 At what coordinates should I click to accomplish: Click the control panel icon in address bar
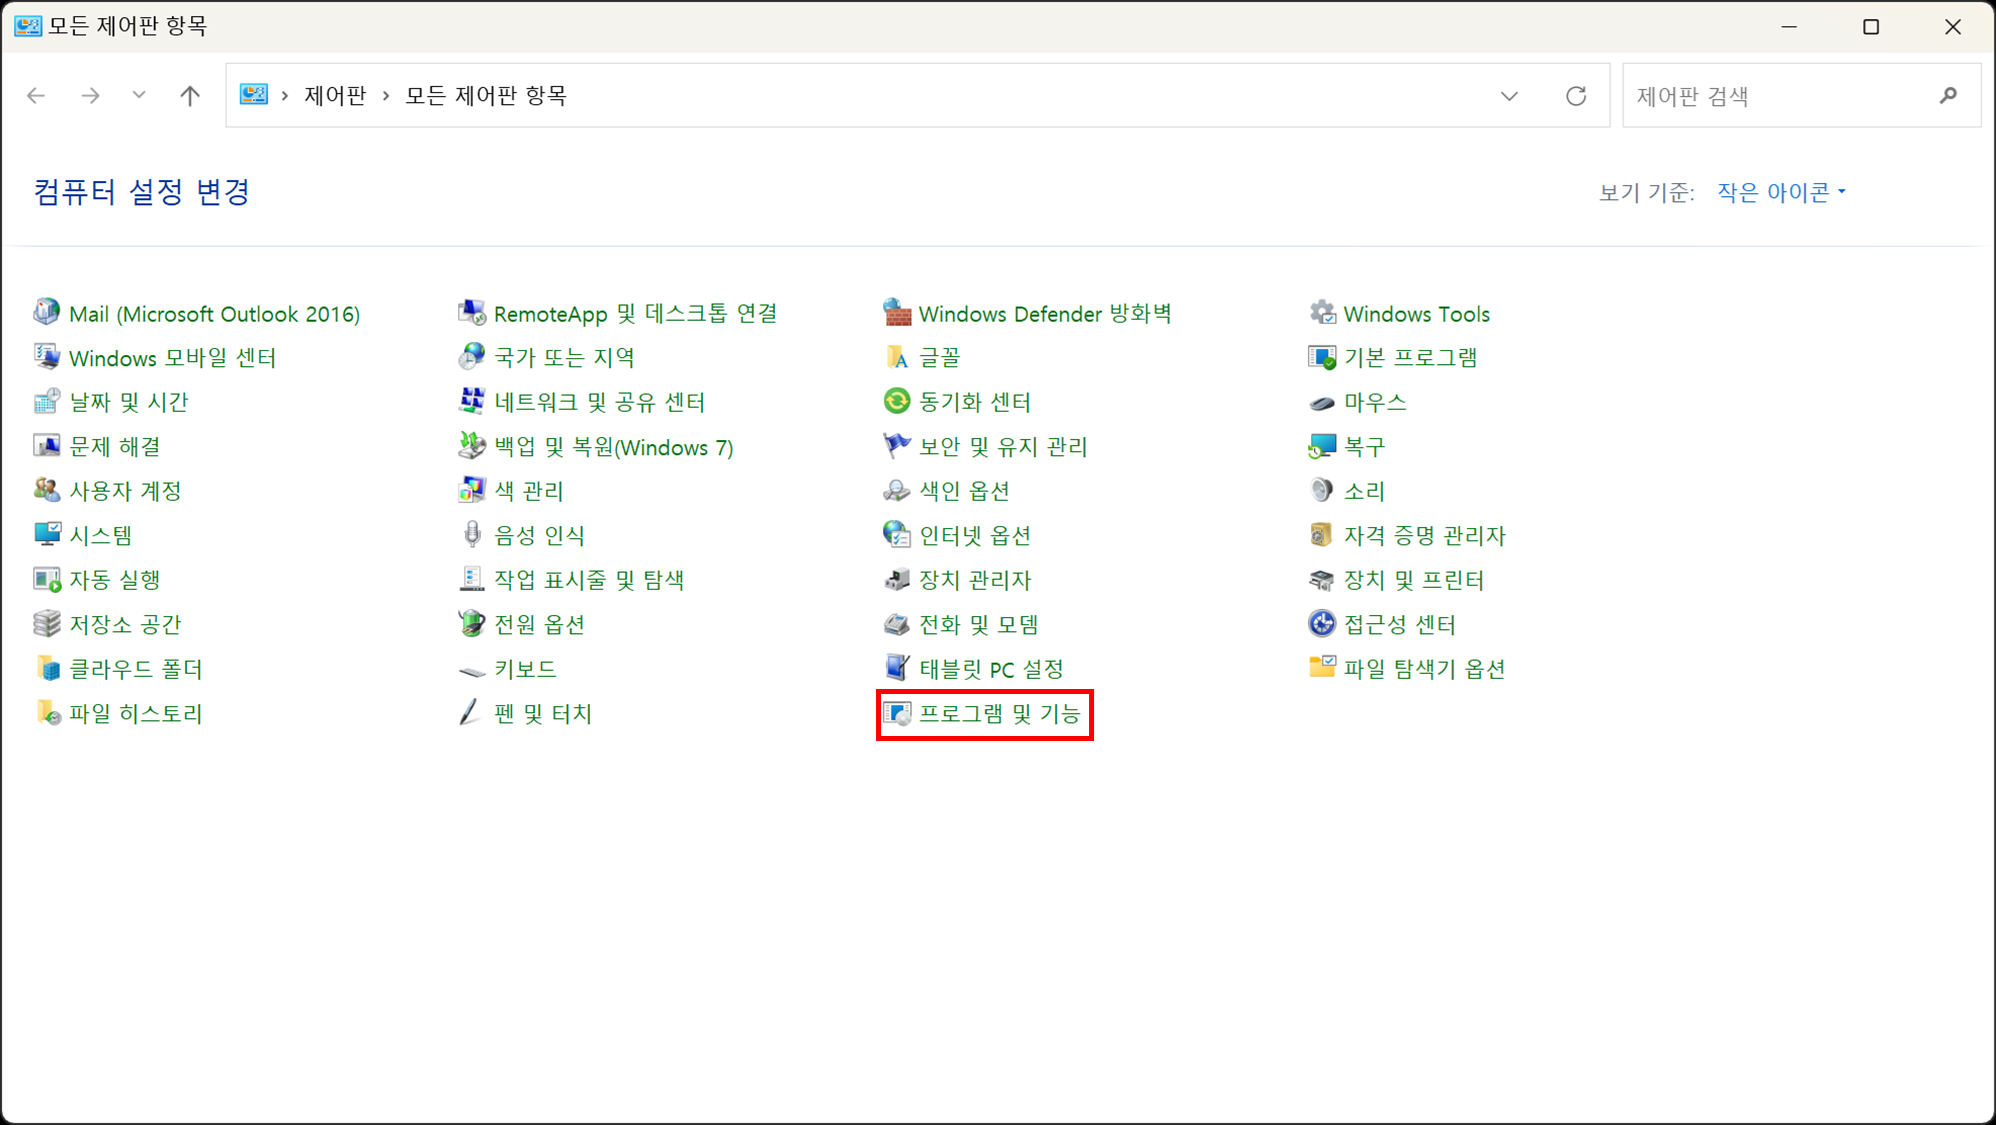tap(254, 95)
